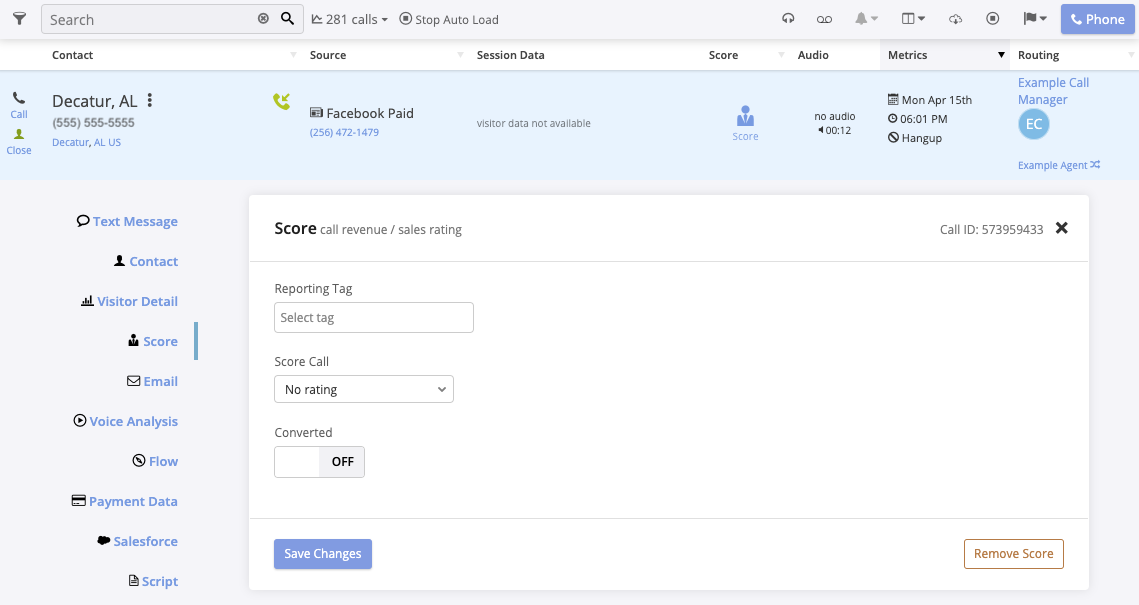This screenshot has width=1139, height=605.
Task: Click Stop Auto Load
Action: click(x=449, y=20)
